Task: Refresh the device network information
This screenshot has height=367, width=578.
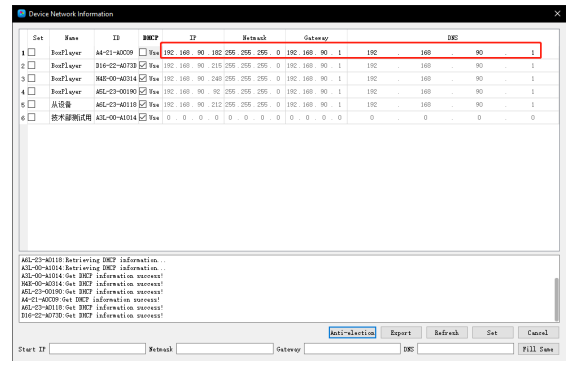Action: click(447, 332)
